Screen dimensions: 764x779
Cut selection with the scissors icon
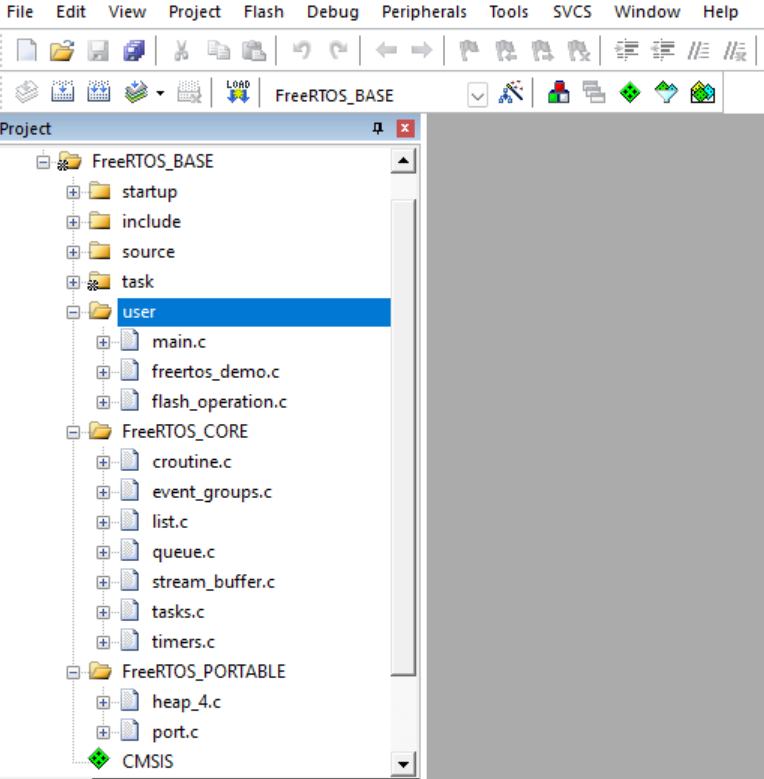click(x=181, y=50)
